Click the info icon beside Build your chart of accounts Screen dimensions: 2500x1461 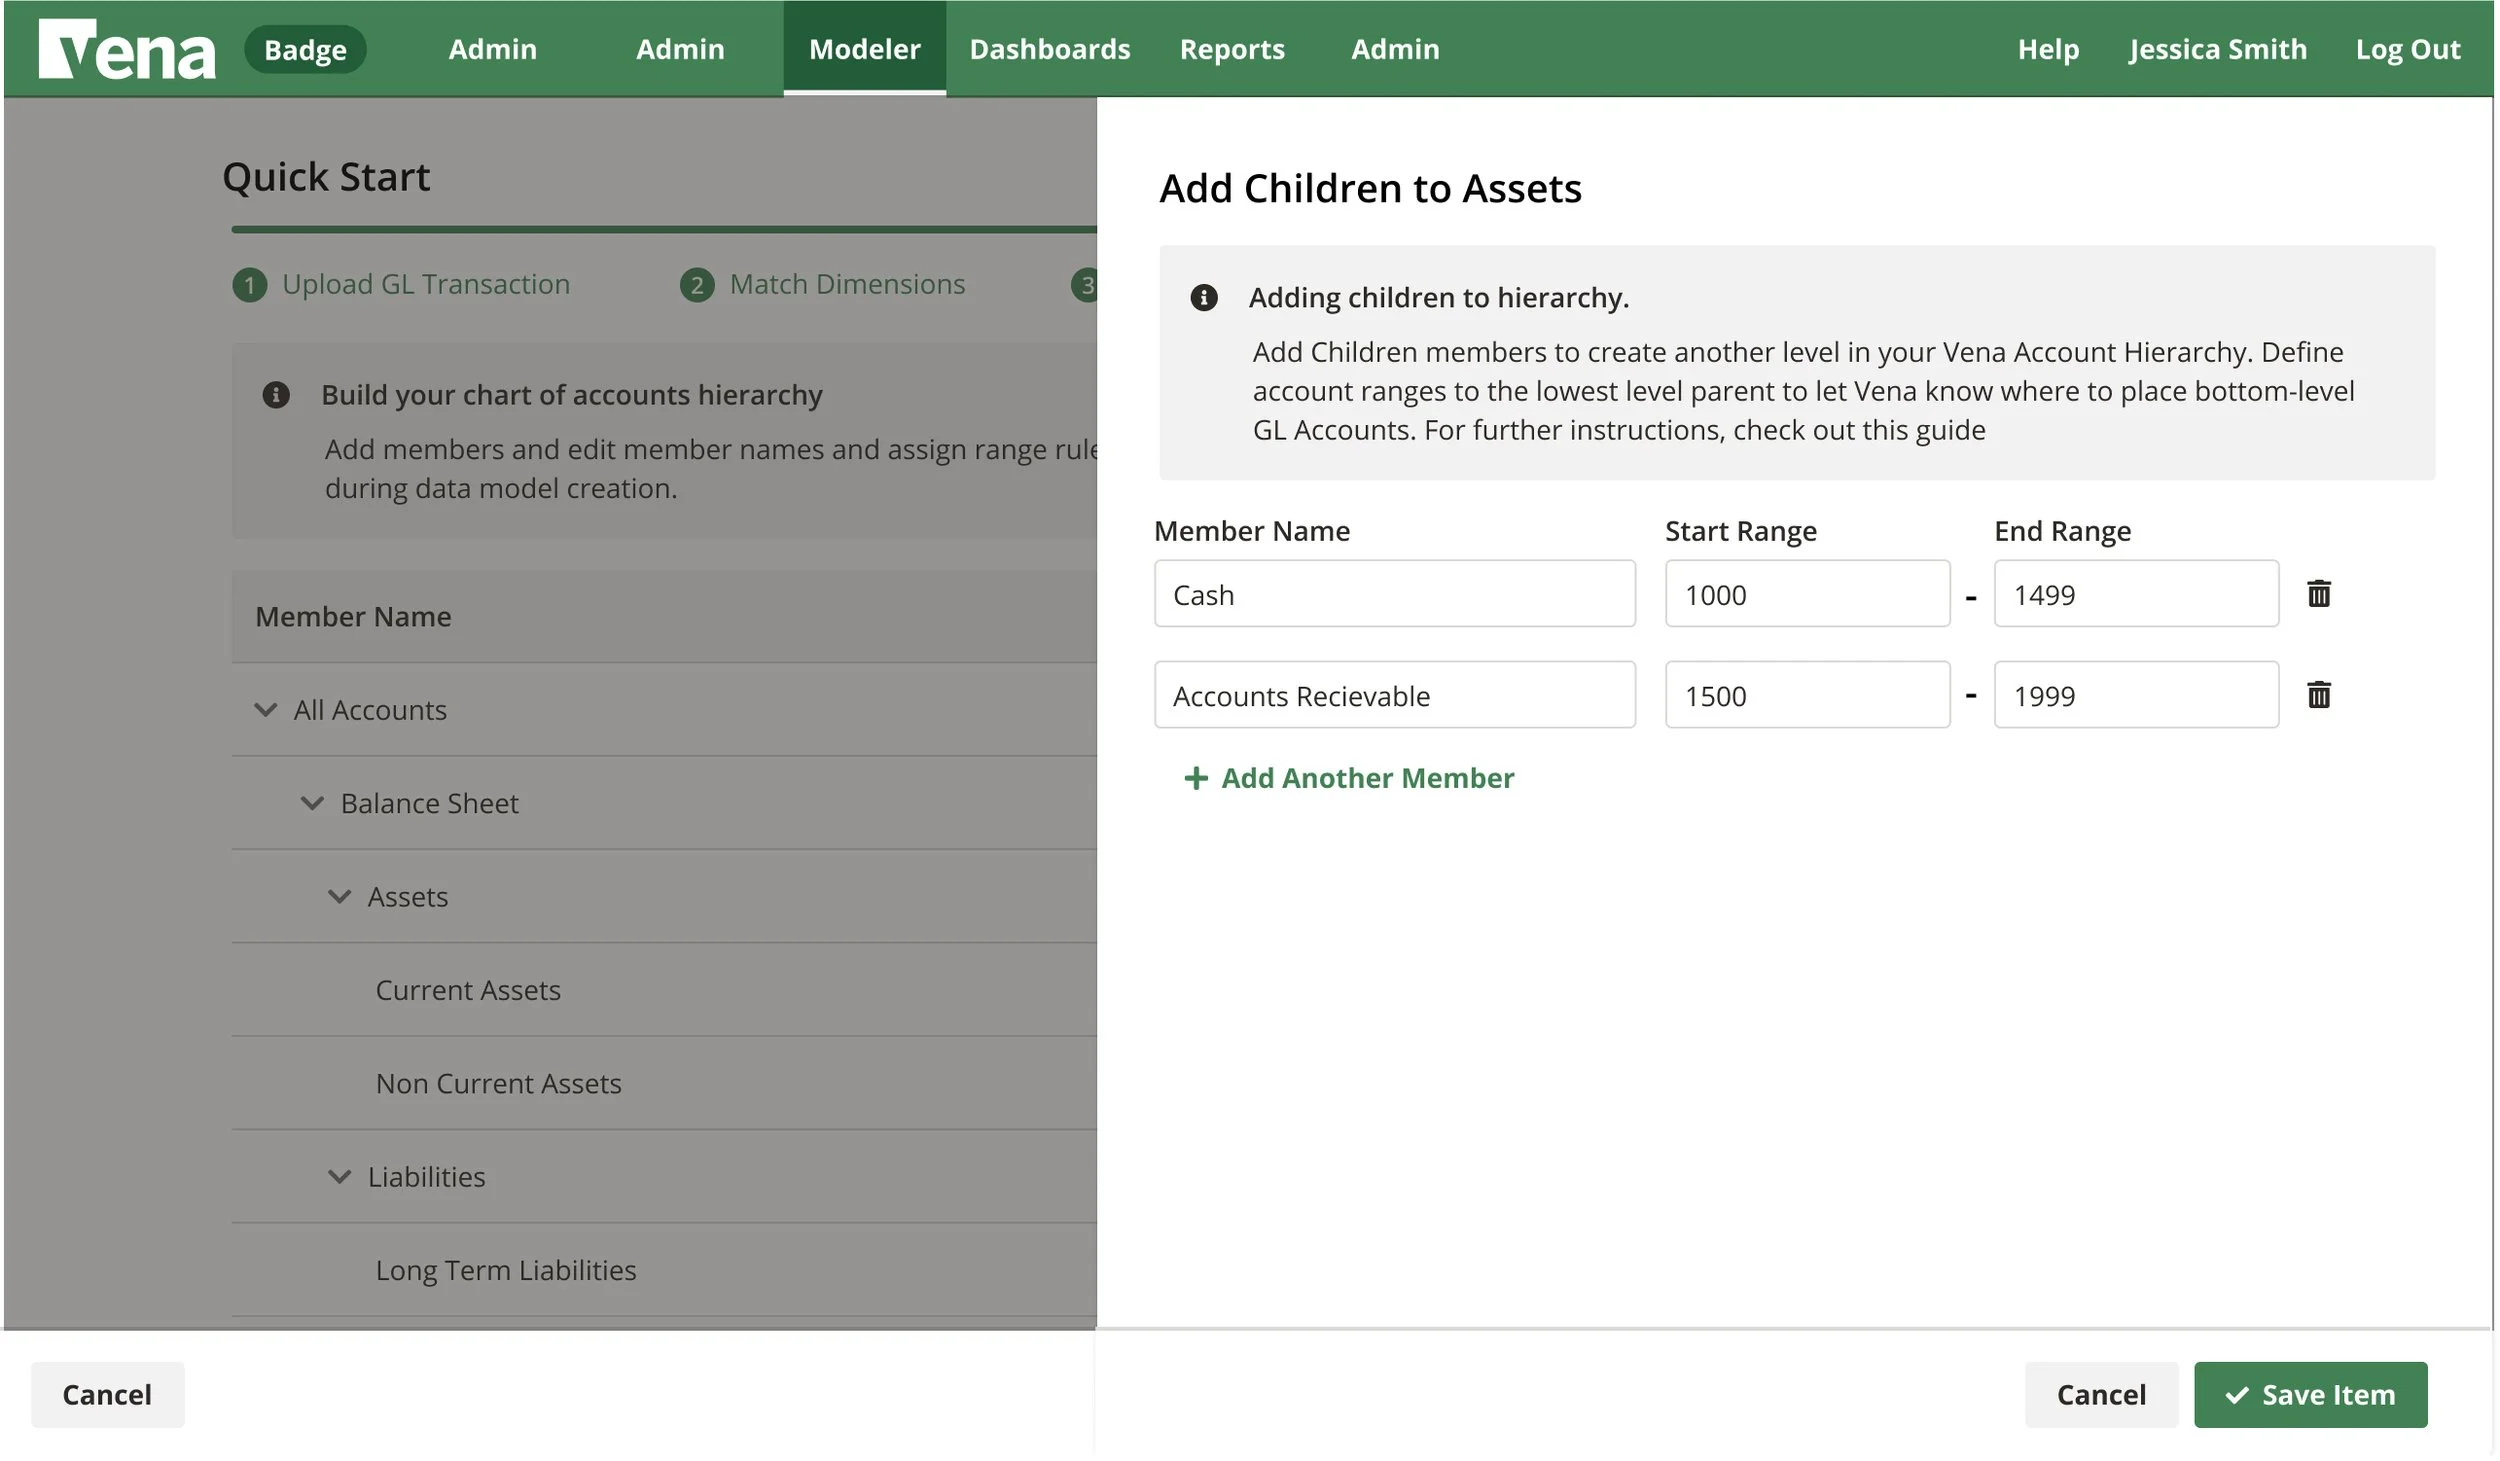[x=275, y=394]
